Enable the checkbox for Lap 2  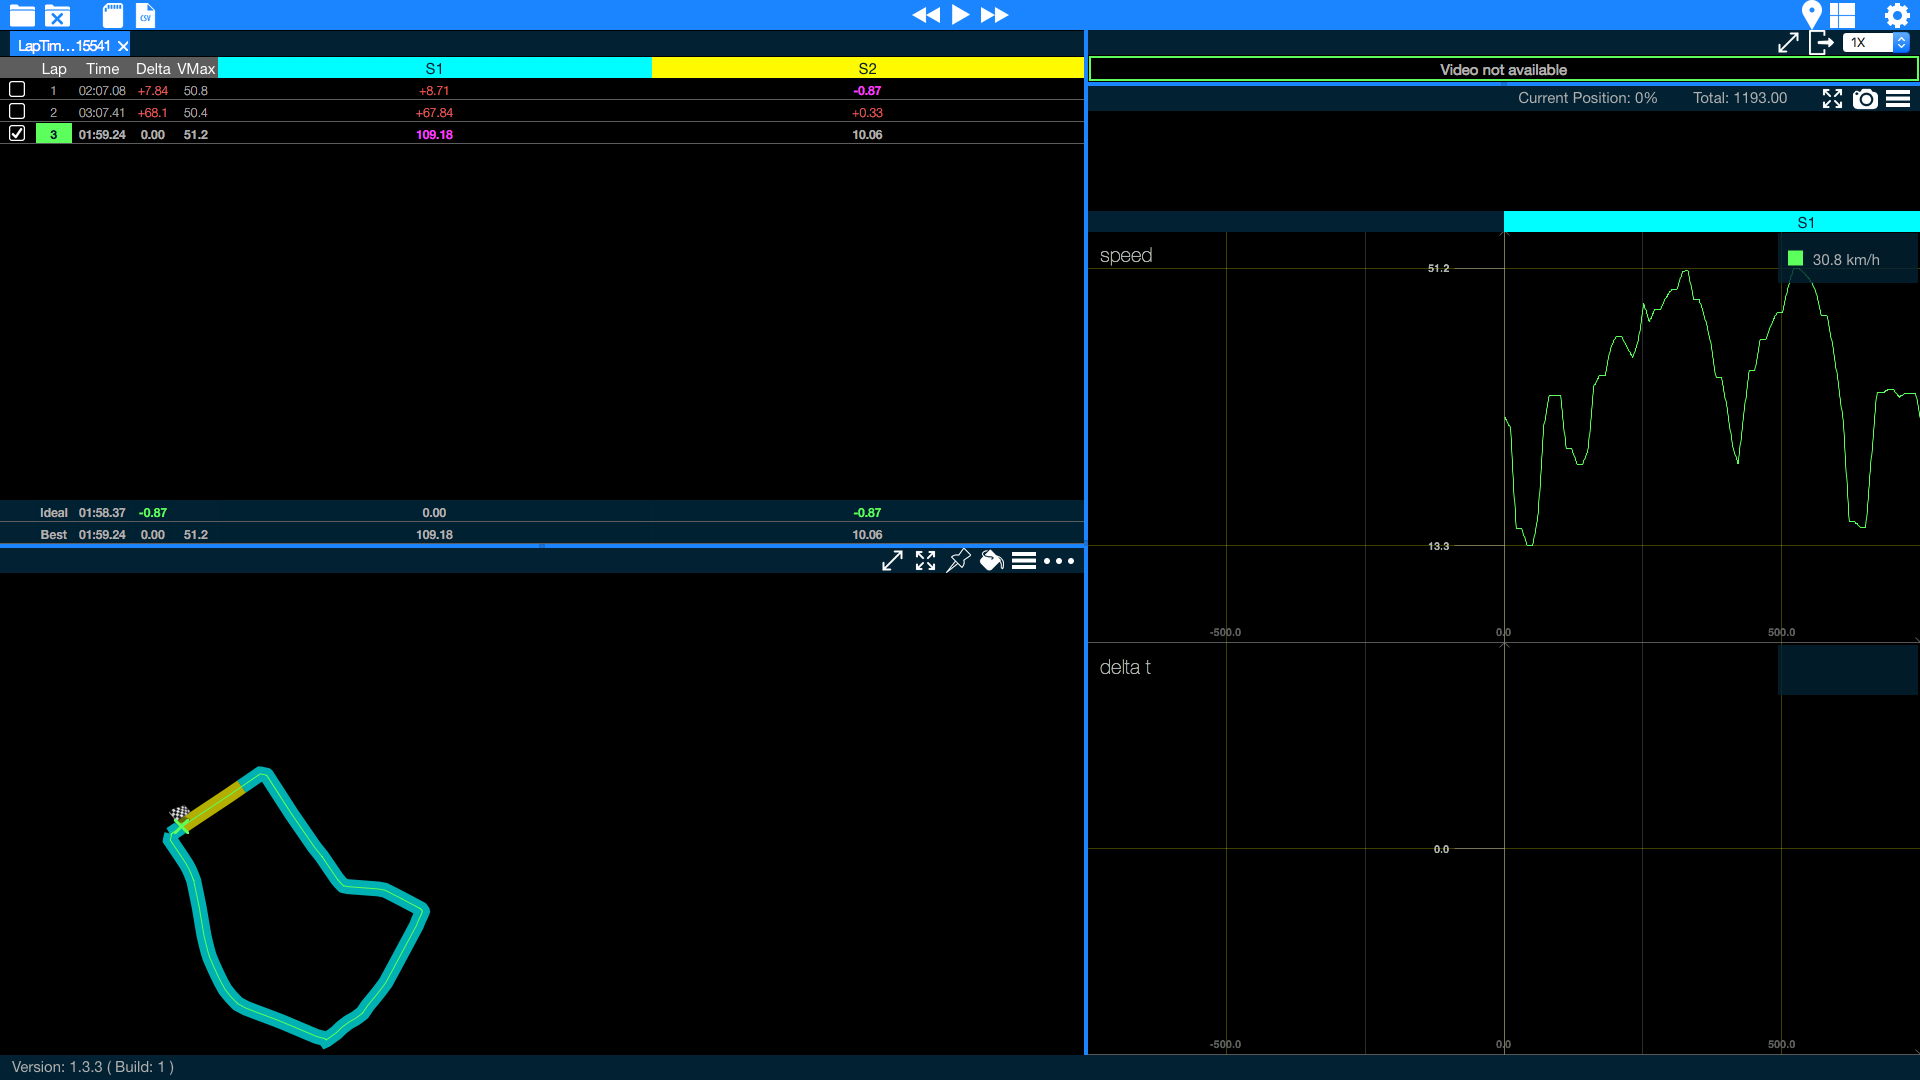[x=16, y=111]
